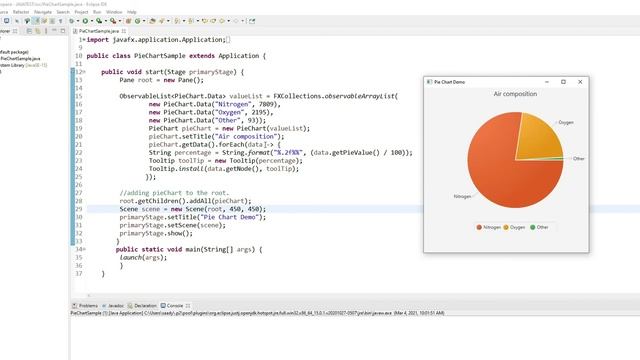
Task: Expand folded imports on line 1
Action: tap(84, 40)
